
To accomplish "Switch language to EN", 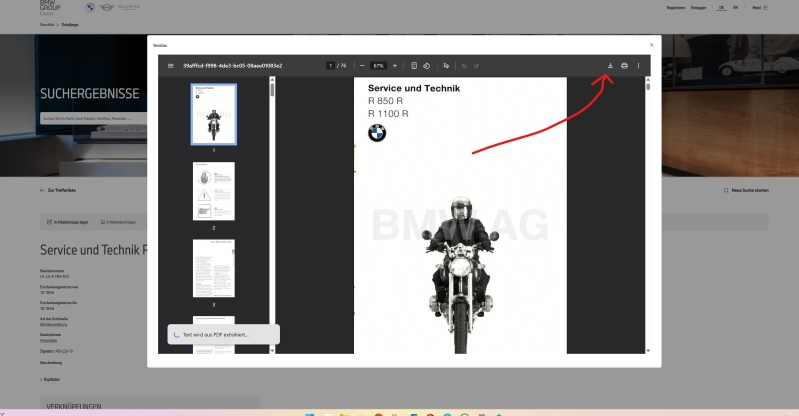I will 735,8.
